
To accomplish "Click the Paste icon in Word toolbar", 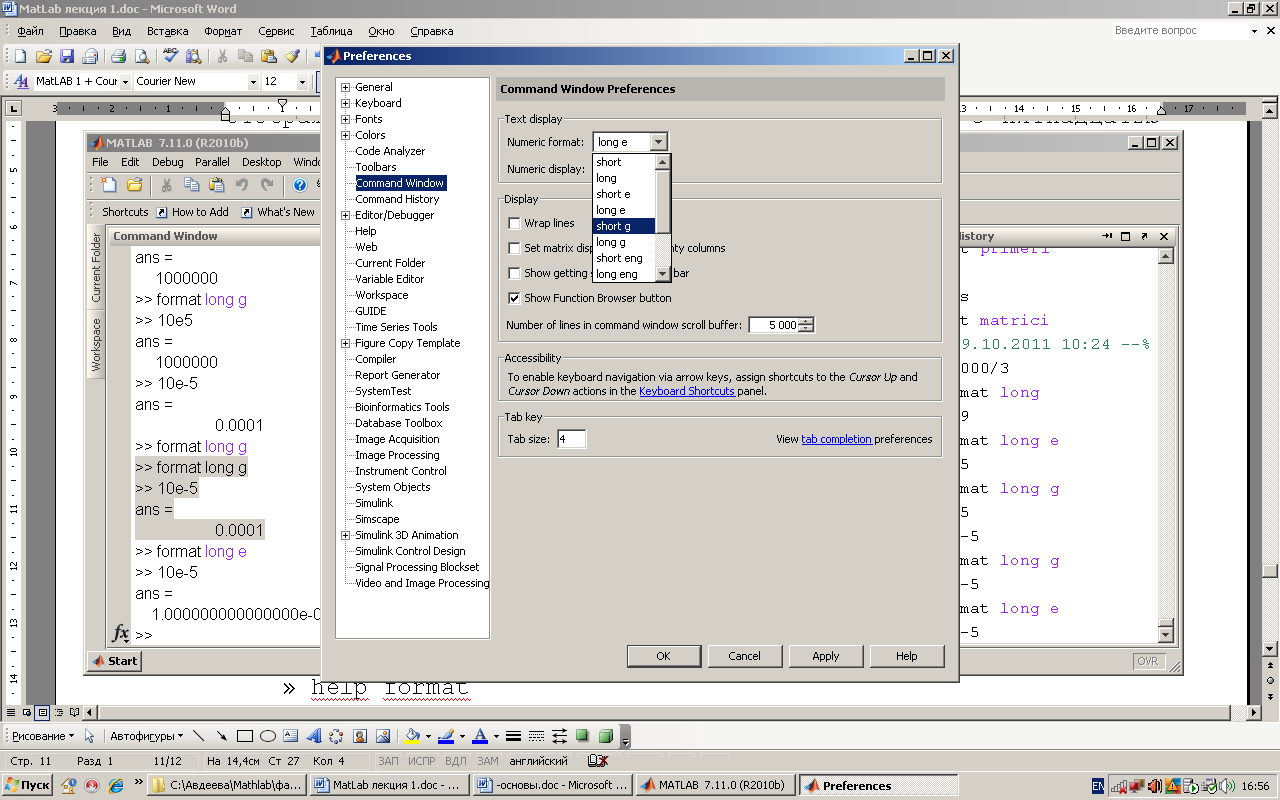I will (x=268, y=57).
